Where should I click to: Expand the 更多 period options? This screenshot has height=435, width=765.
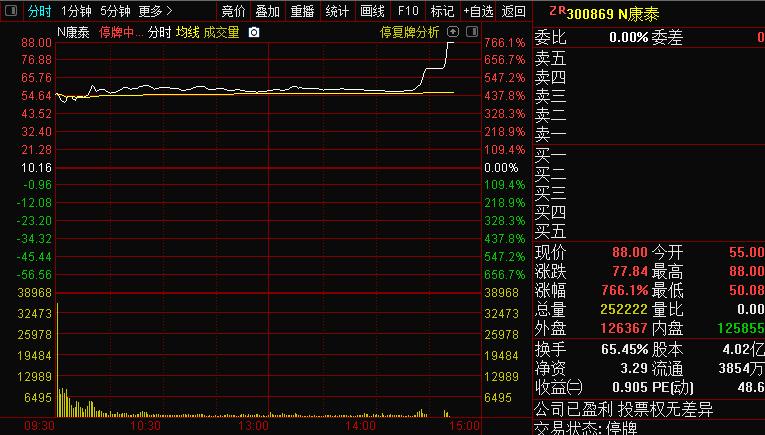click(155, 11)
